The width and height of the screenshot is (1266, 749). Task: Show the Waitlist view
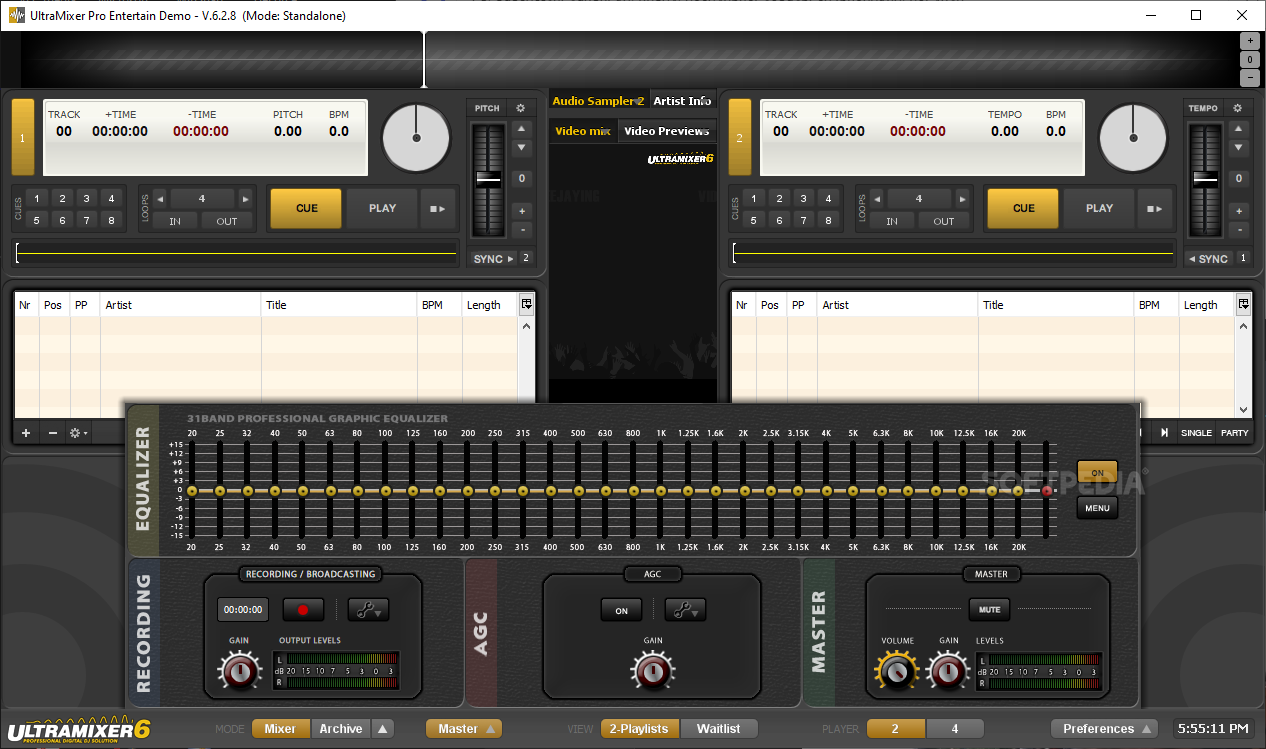click(718, 729)
